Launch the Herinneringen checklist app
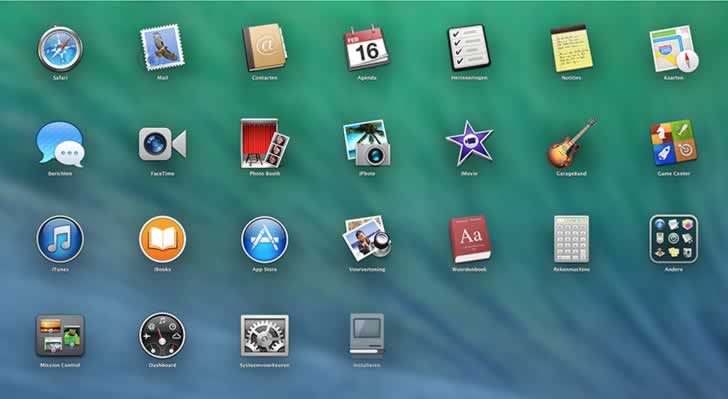Screen dimensions: 728x399 tap(469, 47)
